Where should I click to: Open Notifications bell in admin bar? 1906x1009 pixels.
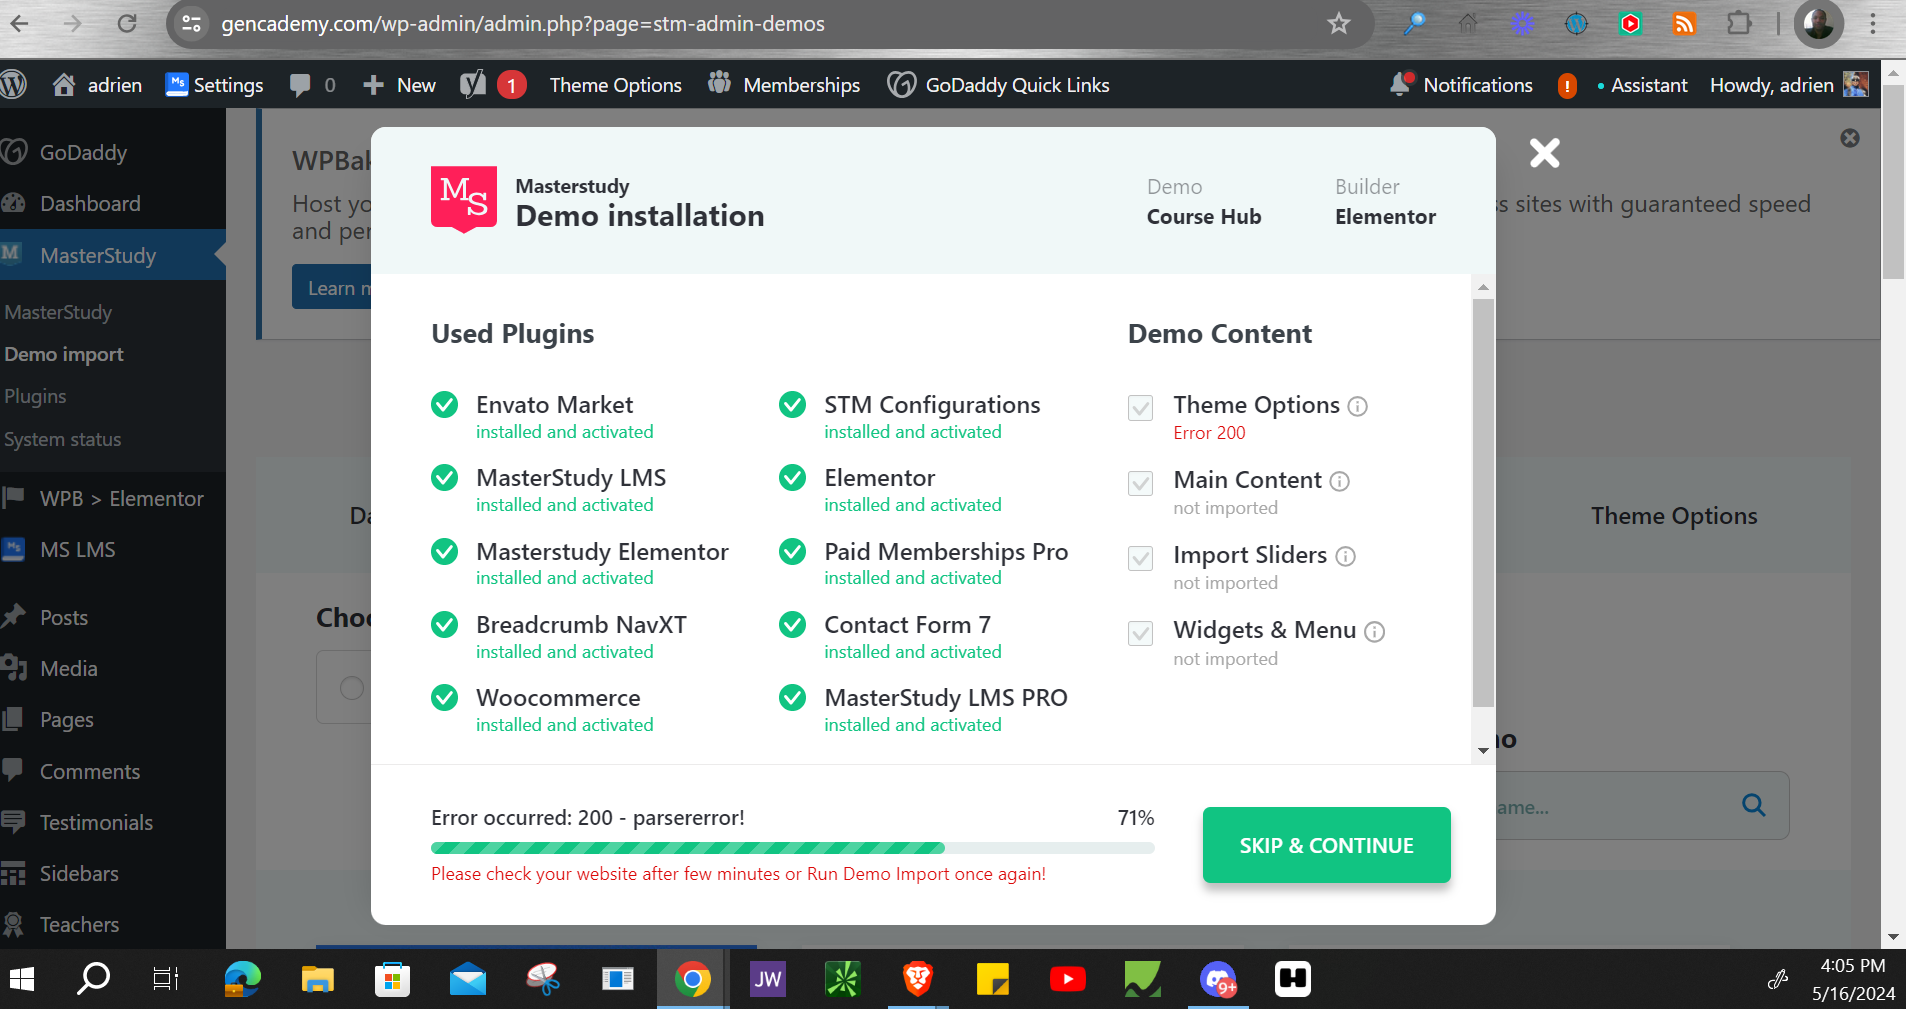pos(1461,85)
